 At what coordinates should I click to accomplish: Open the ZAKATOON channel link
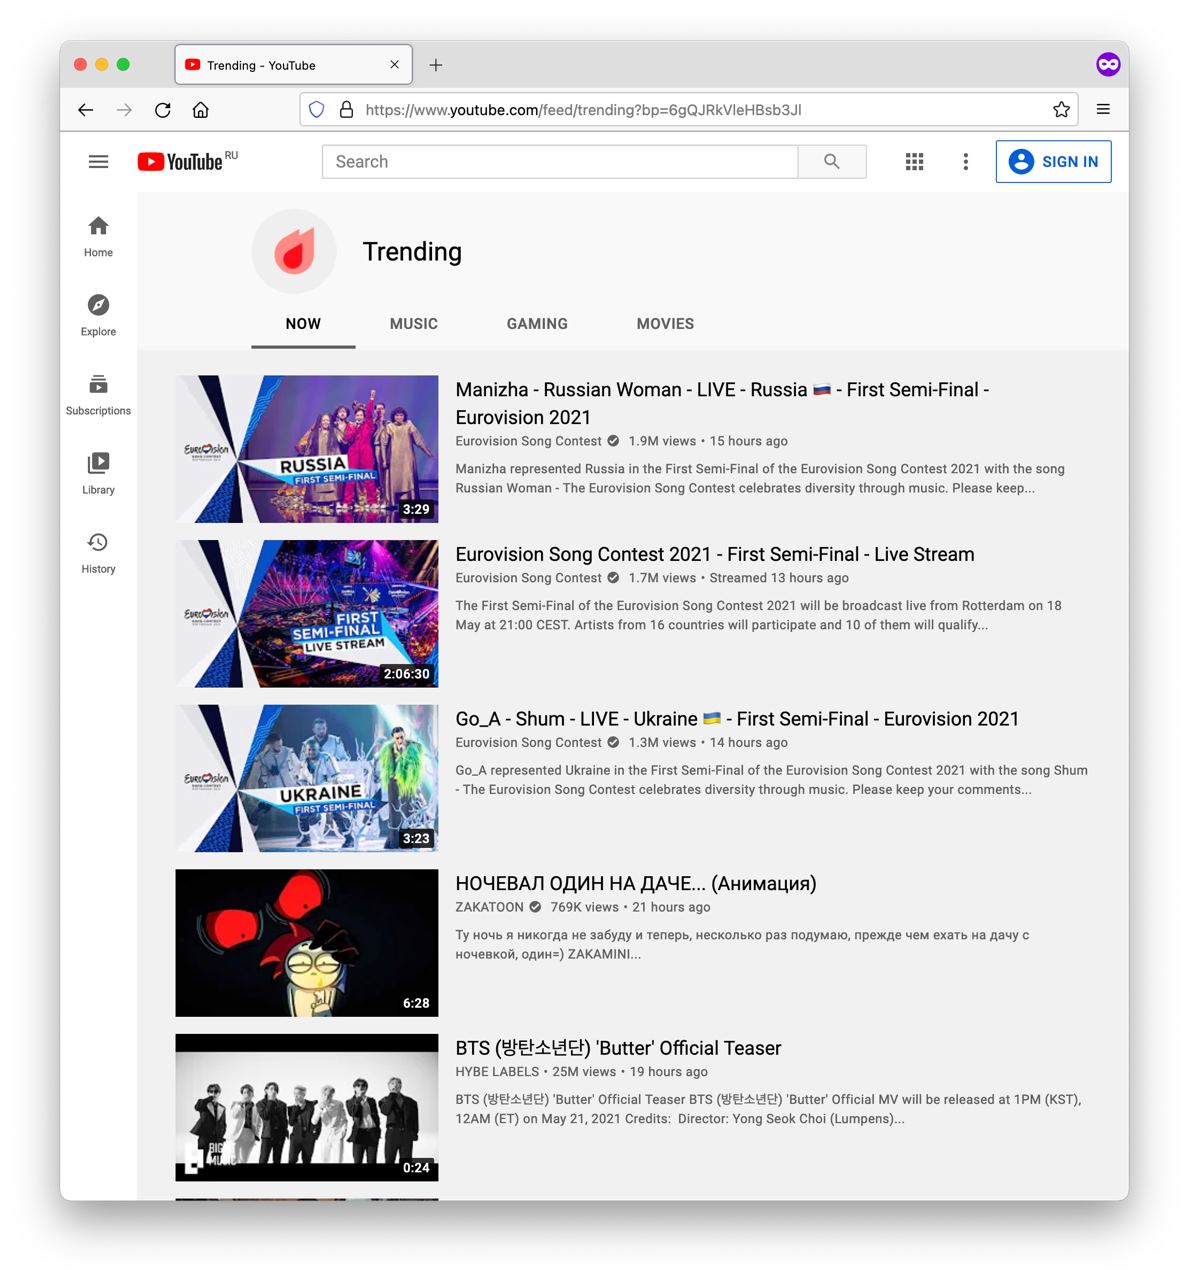coord(490,907)
